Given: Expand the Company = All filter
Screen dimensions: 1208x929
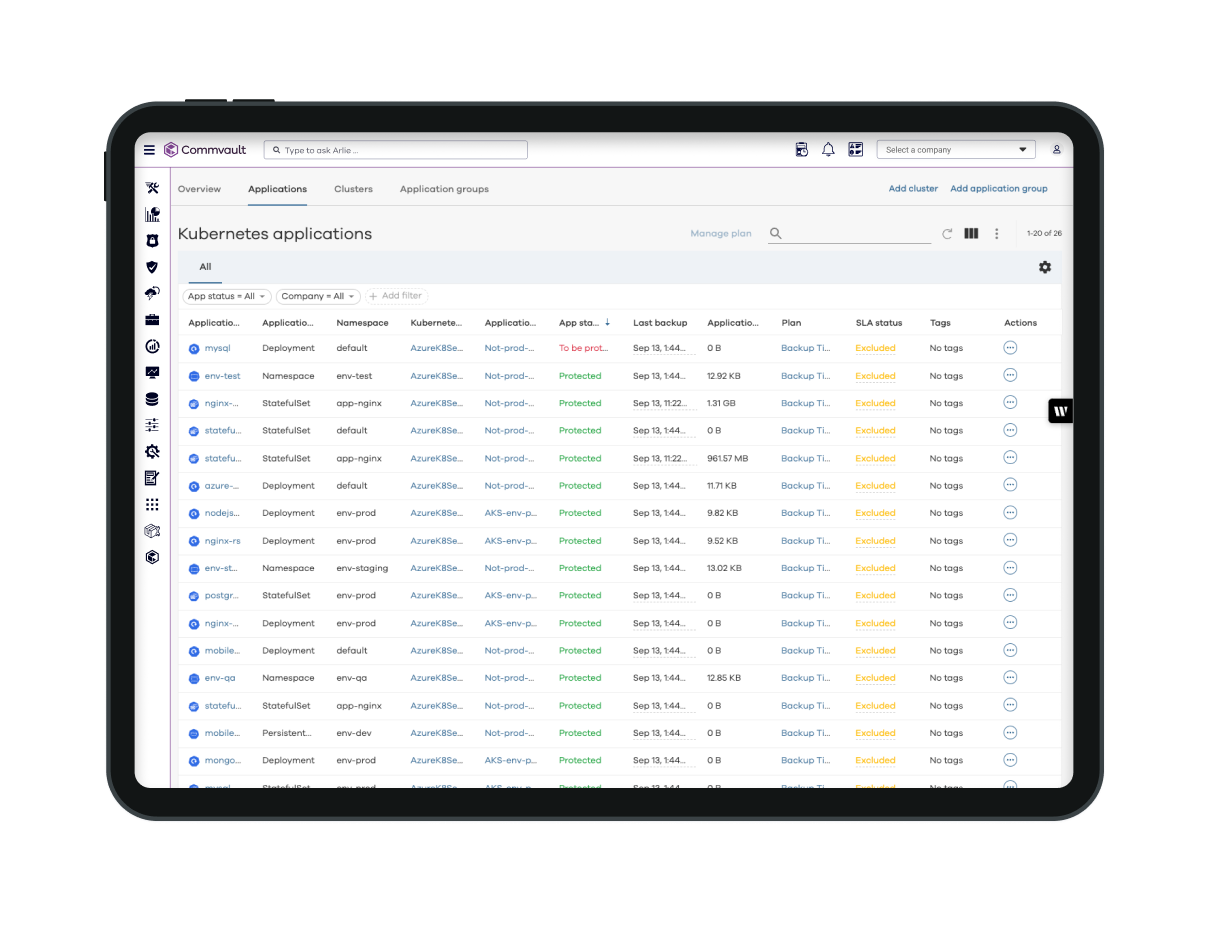Looking at the screenshot, I should coord(318,296).
